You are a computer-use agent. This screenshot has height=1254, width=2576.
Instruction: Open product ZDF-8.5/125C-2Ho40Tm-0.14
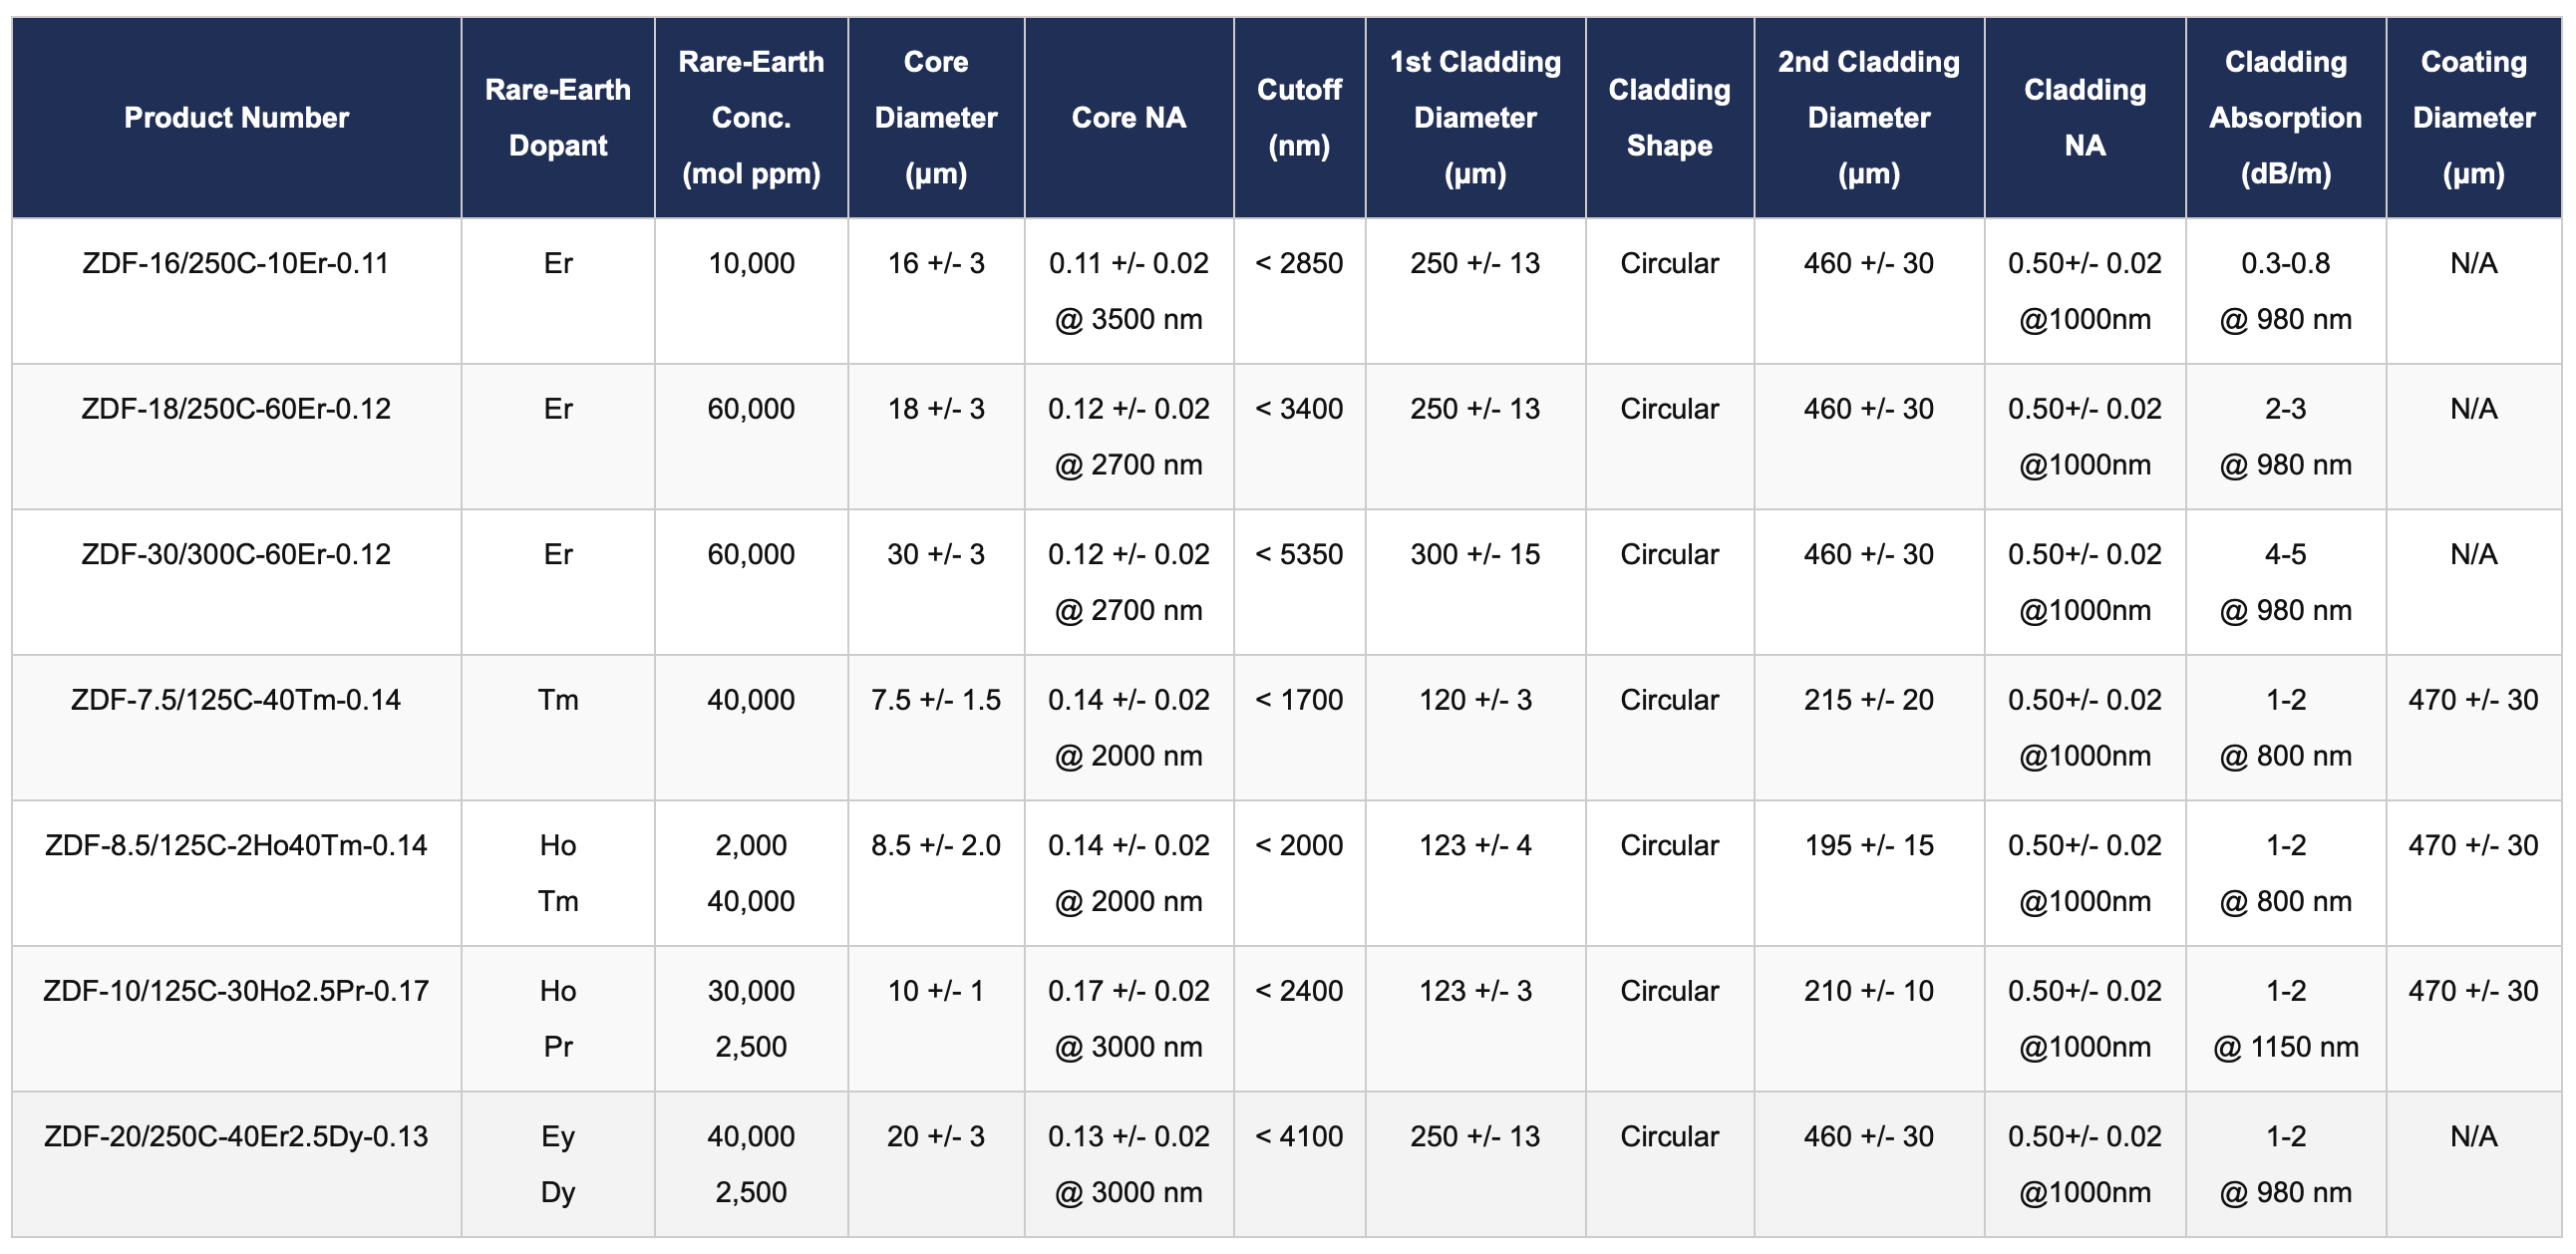(235, 846)
